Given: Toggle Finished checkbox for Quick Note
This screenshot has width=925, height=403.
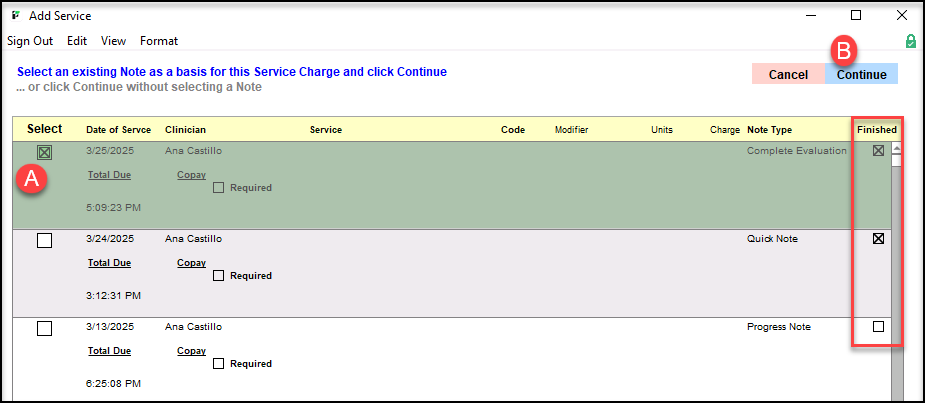Looking at the screenshot, I should 878,239.
